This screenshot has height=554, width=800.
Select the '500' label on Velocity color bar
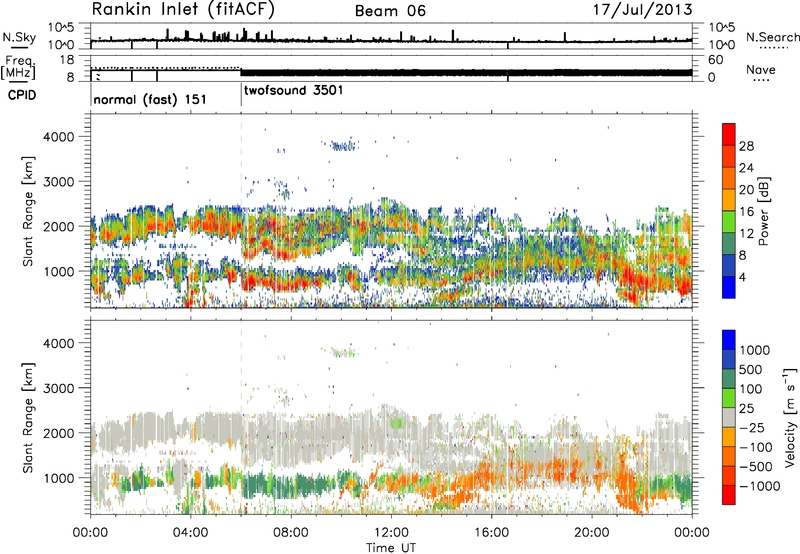[751, 370]
